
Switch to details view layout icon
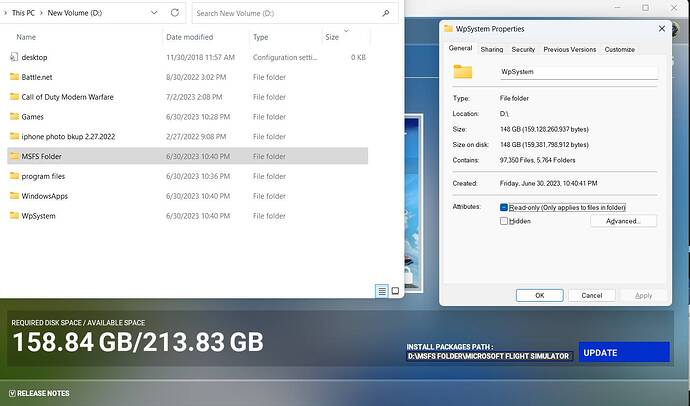(x=382, y=291)
